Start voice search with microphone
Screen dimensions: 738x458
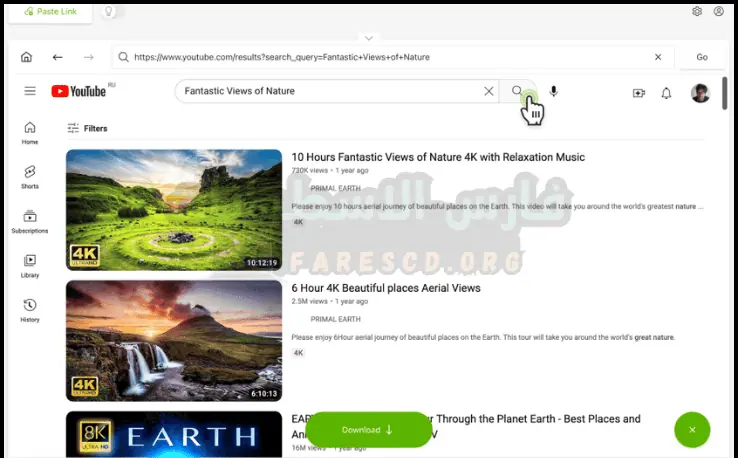click(x=554, y=91)
